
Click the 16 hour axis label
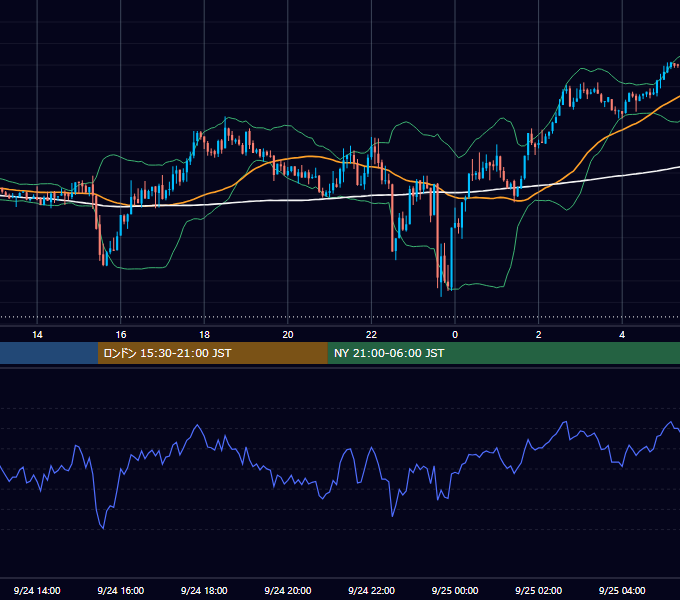pyautogui.click(x=121, y=335)
